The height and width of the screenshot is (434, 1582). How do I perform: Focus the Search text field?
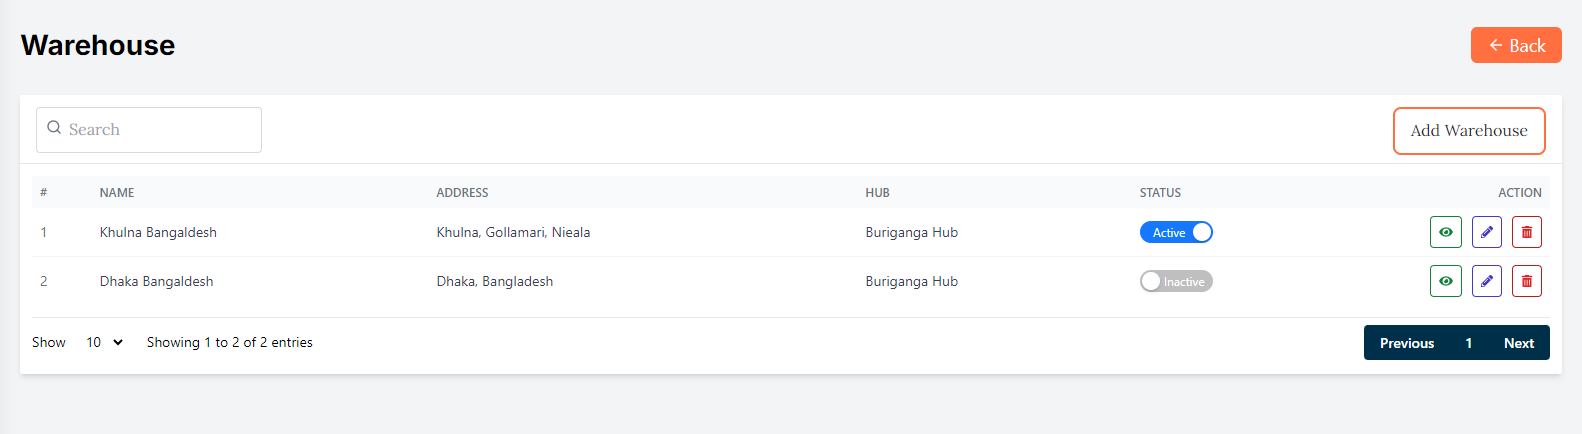160,130
